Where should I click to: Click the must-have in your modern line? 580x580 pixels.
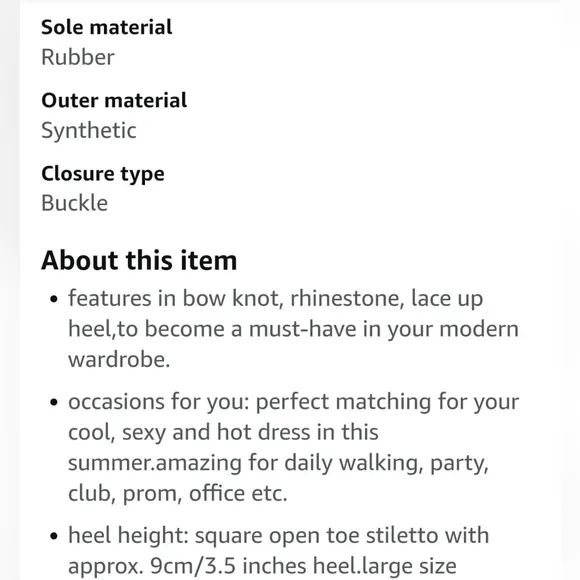293,329
